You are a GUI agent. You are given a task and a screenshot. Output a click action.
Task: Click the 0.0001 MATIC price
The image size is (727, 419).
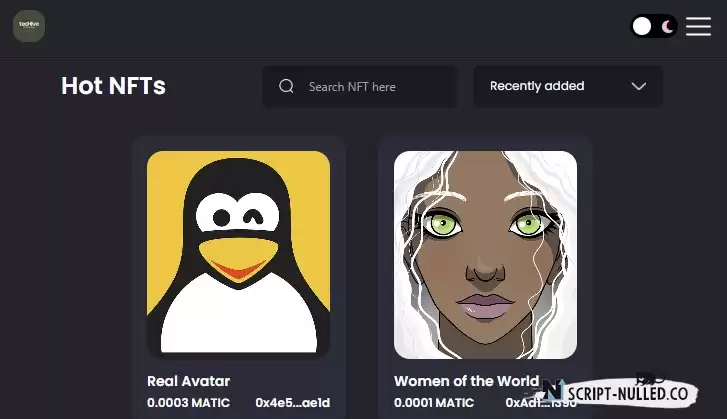click(434, 403)
